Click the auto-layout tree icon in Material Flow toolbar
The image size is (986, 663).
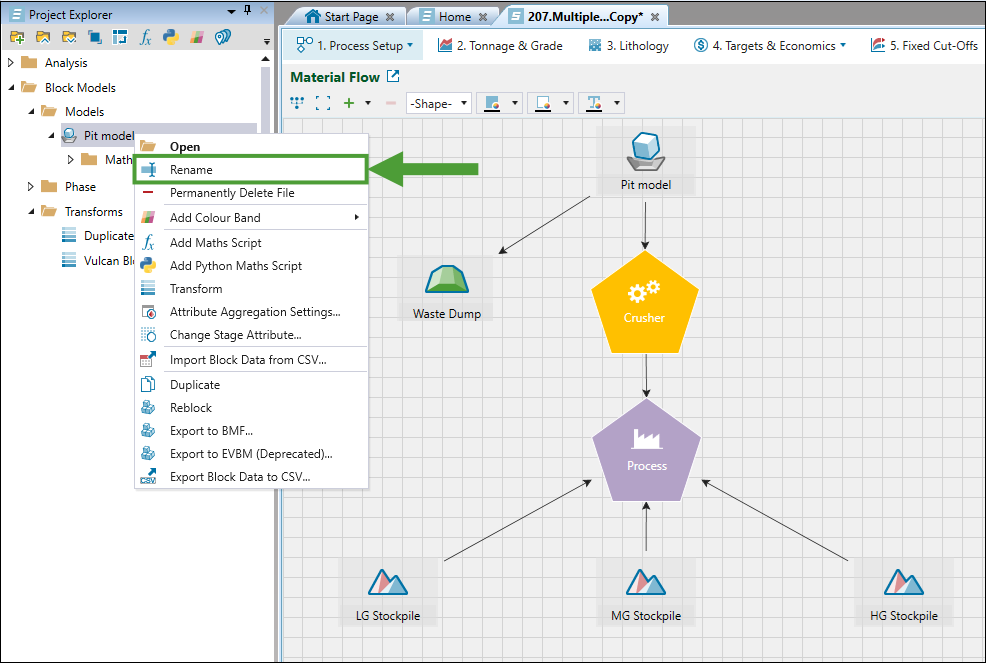coord(297,103)
